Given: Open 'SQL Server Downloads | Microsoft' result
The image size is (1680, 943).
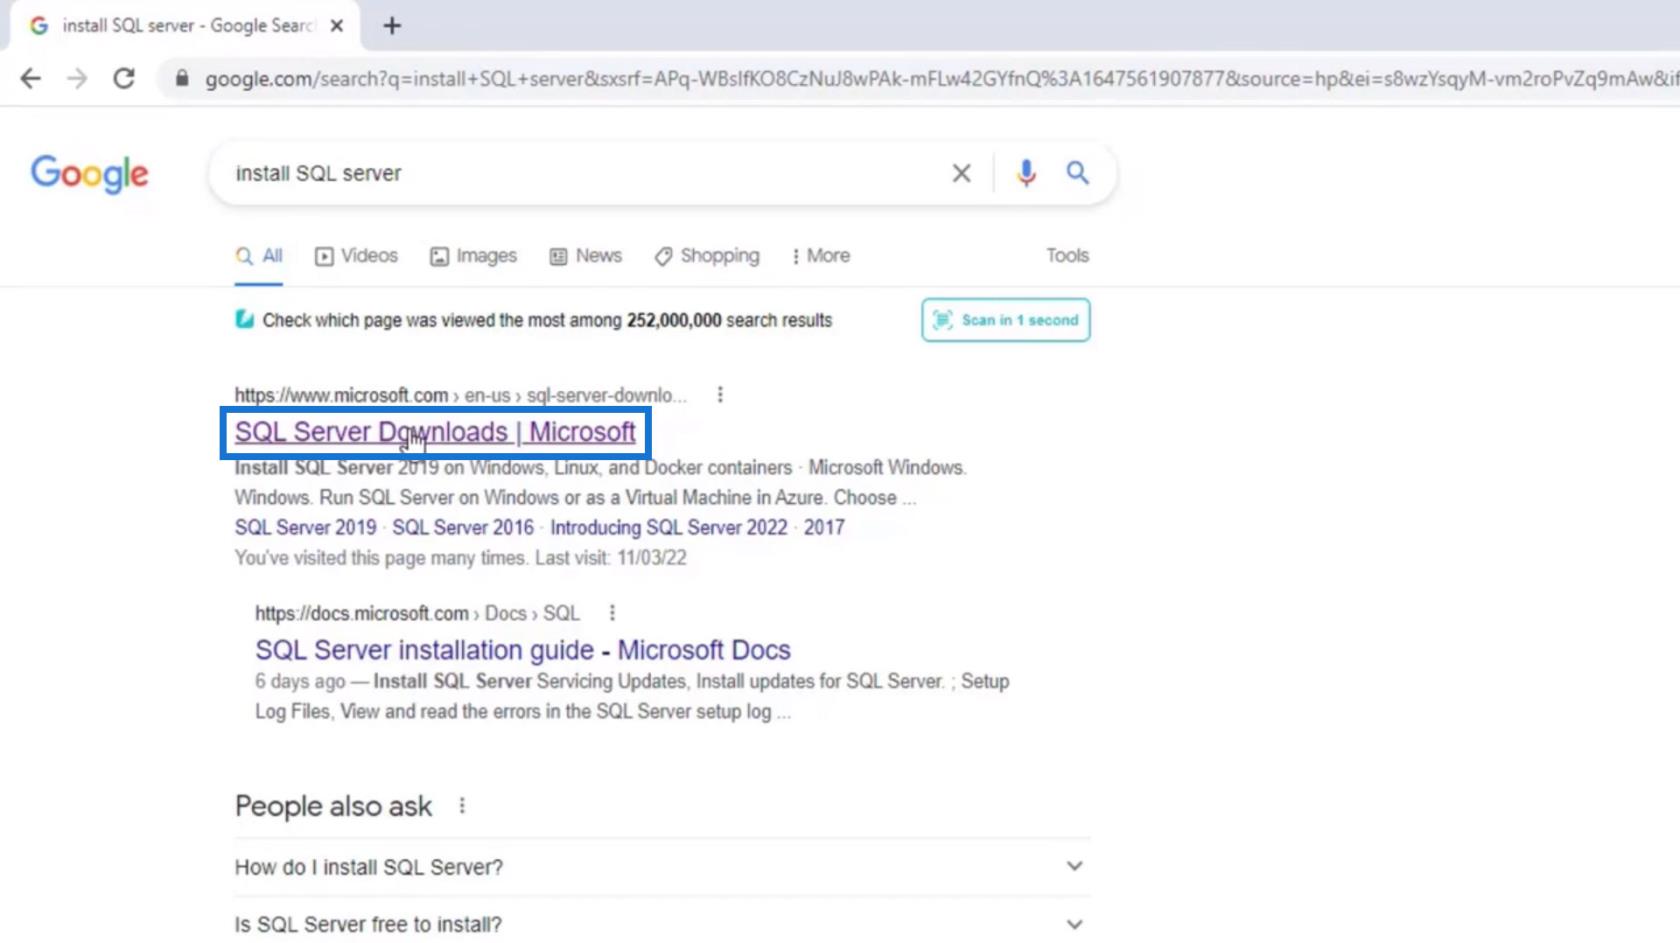Looking at the screenshot, I should (x=435, y=432).
